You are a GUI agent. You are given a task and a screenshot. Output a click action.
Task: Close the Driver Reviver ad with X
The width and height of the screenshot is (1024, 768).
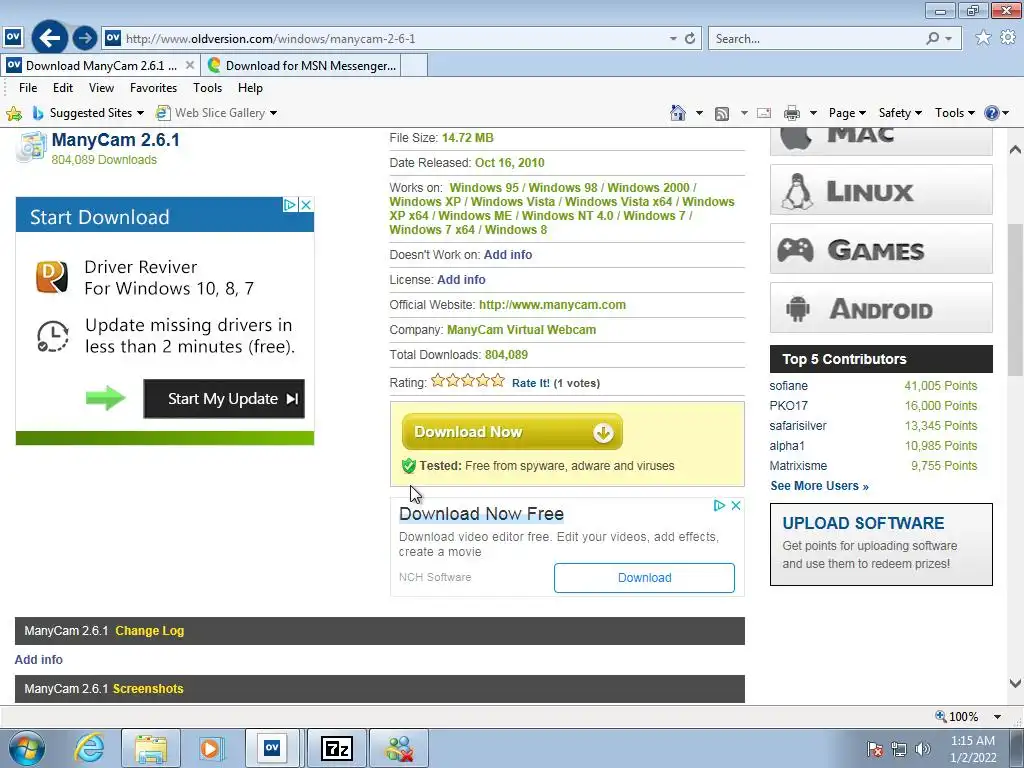pyautogui.click(x=306, y=205)
